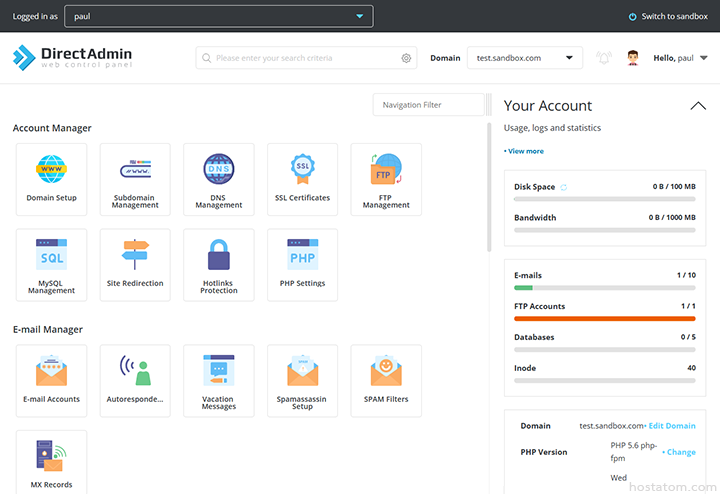This screenshot has width=720, height=494.
Task: Refresh Disk Space usage icon
Action: pos(564,187)
